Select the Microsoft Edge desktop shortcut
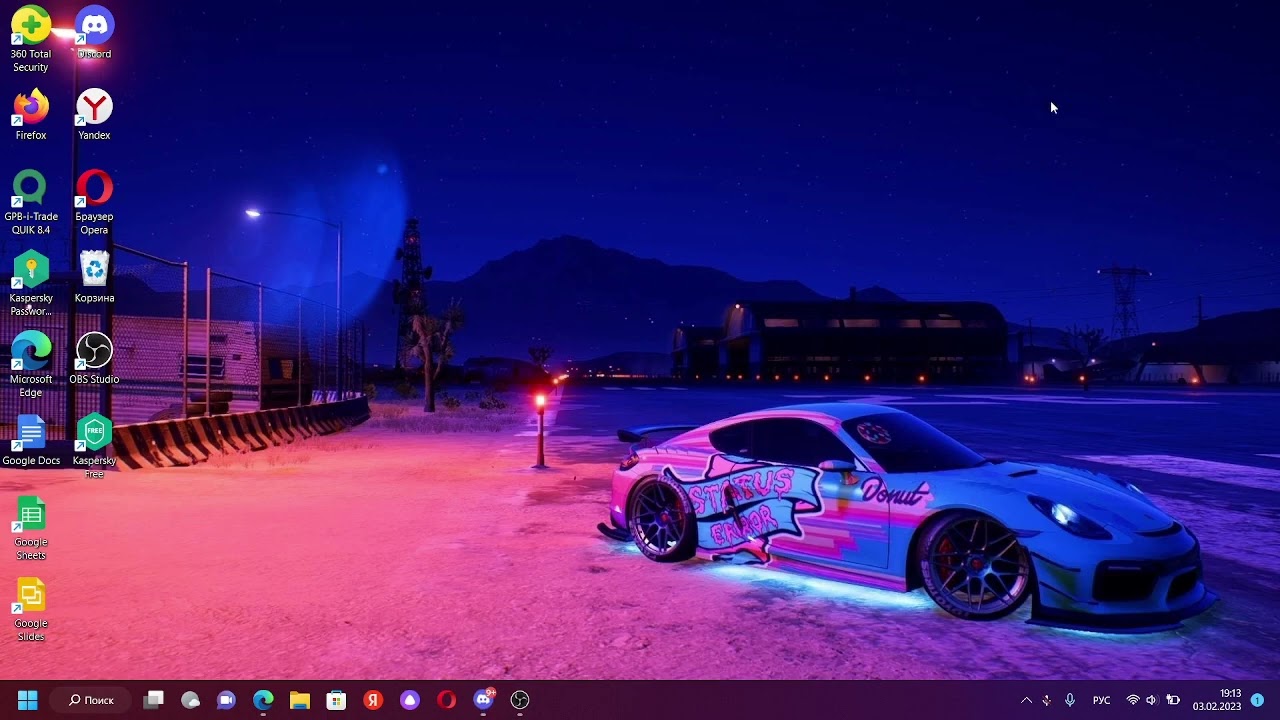 (31, 365)
